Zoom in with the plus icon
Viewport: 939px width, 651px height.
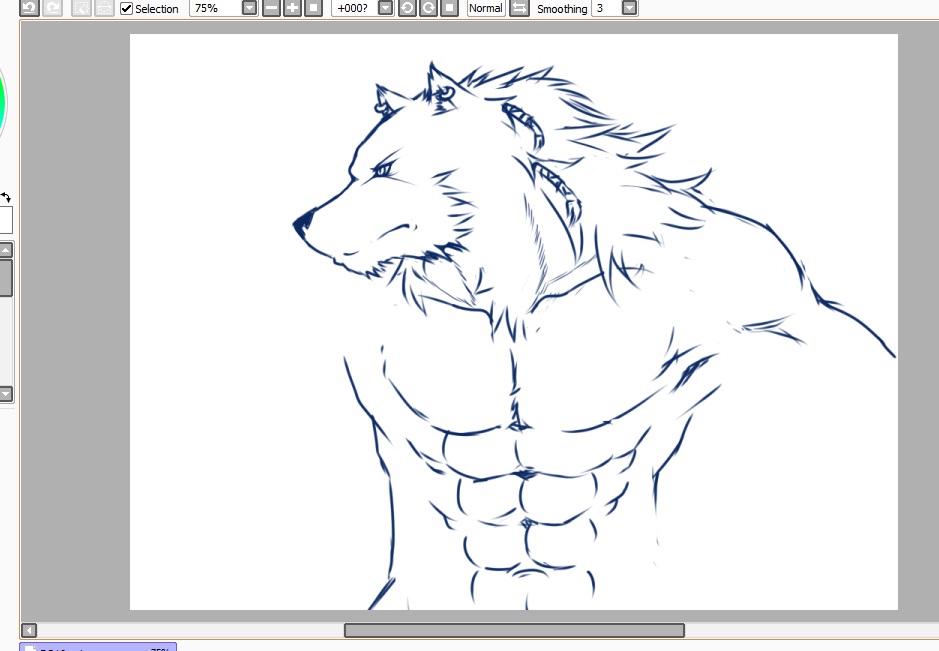292,8
